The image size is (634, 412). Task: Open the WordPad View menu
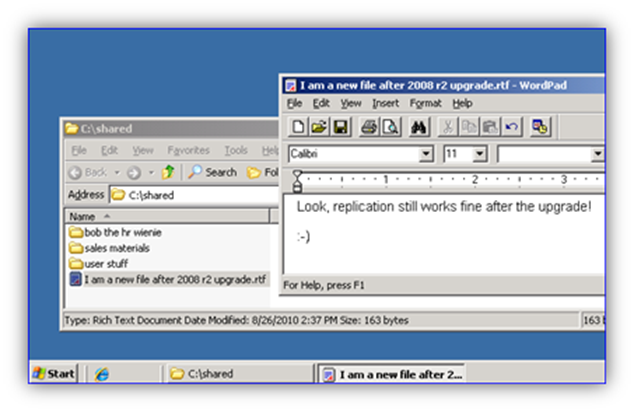[351, 104]
